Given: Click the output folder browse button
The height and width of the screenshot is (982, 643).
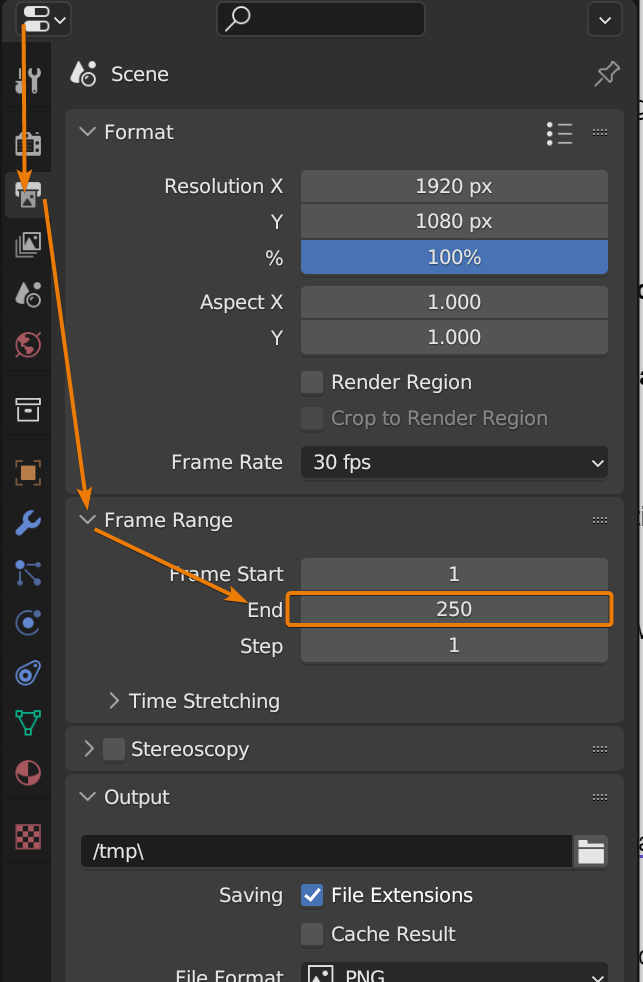Looking at the screenshot, I should (x=590, y=851).
